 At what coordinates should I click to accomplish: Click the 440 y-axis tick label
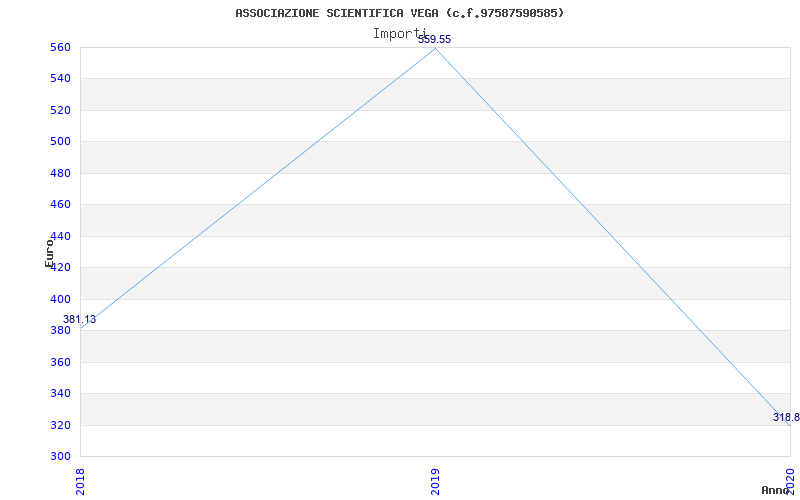coord(60,236)
